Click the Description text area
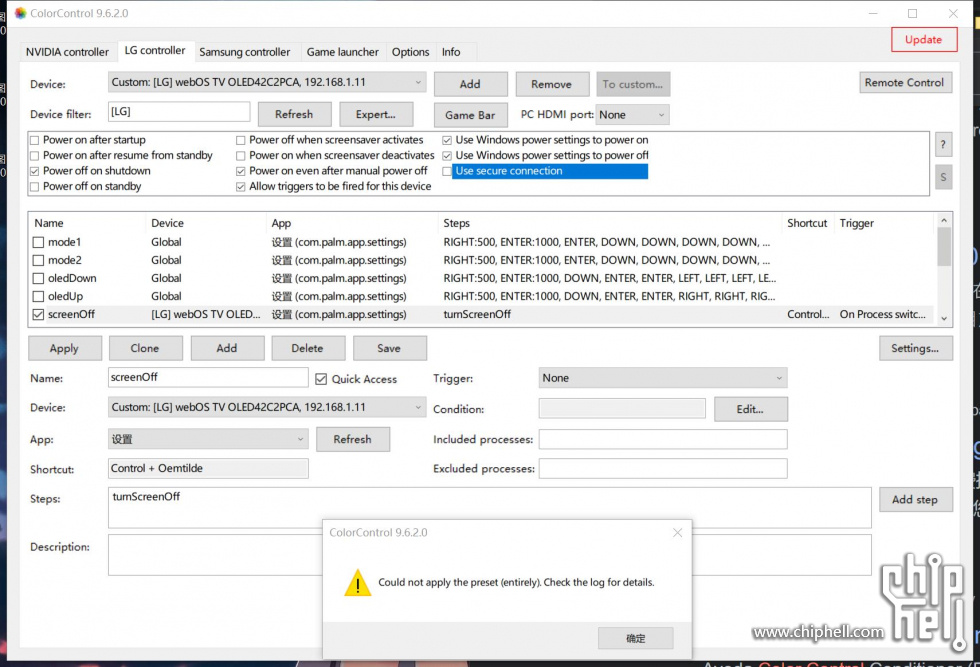 click(489, 554)
